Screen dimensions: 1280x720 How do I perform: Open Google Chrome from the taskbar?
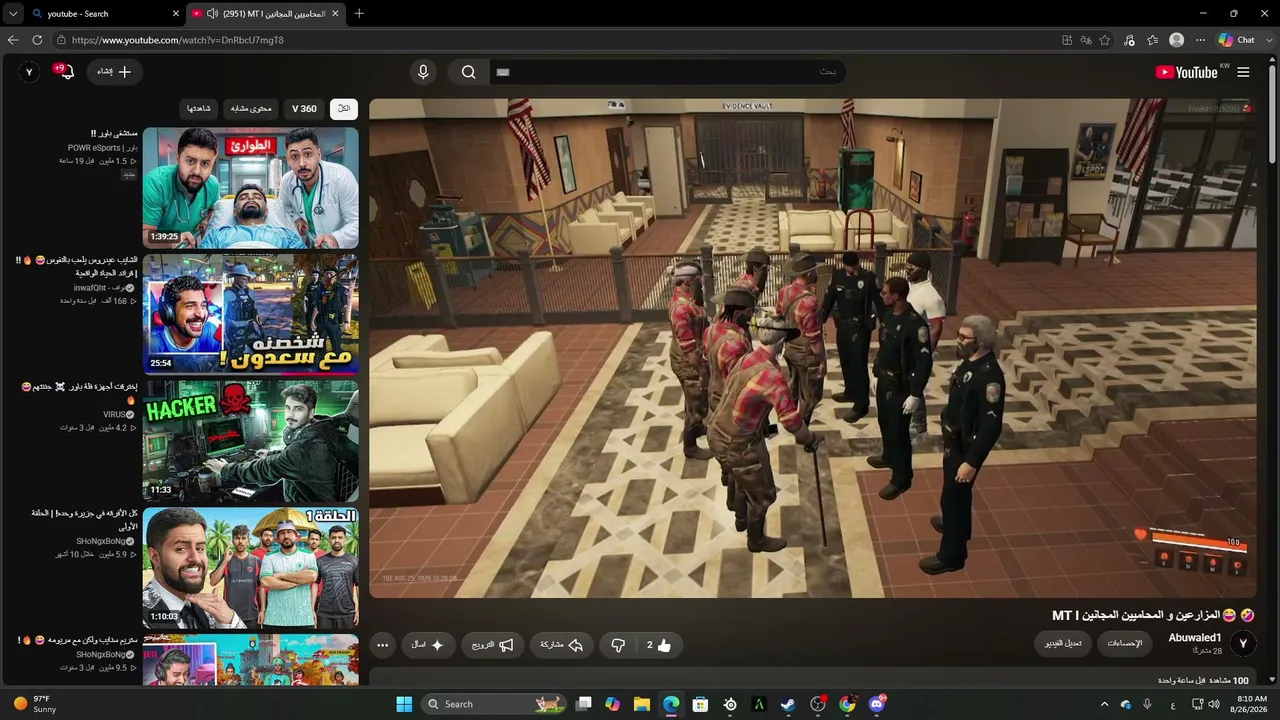848,704
